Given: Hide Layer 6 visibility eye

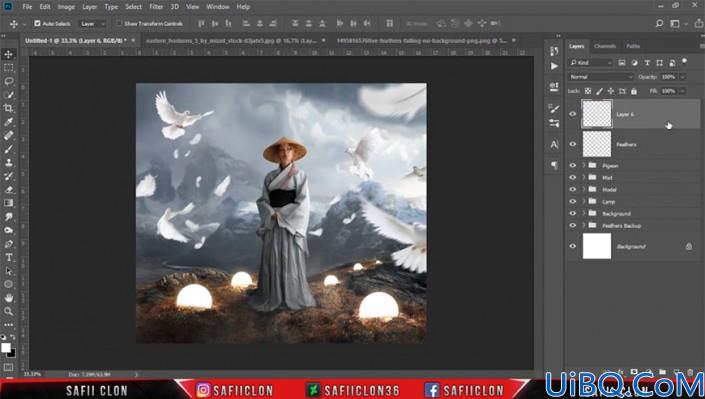Looking at the screenshot, I should click(572, 114).
